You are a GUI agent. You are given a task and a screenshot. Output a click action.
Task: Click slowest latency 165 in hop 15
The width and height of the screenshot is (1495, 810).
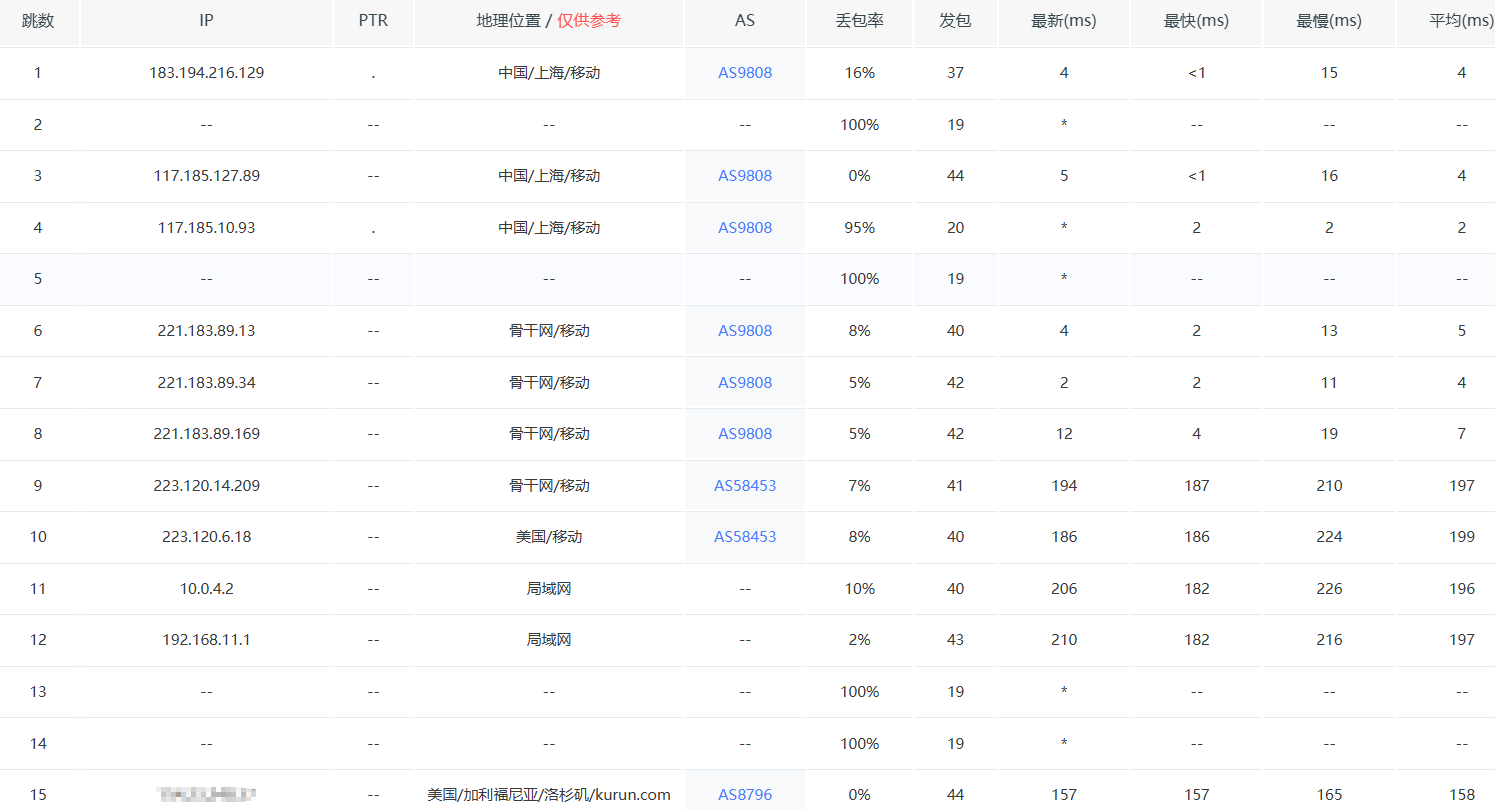(x=1330, y=795)
